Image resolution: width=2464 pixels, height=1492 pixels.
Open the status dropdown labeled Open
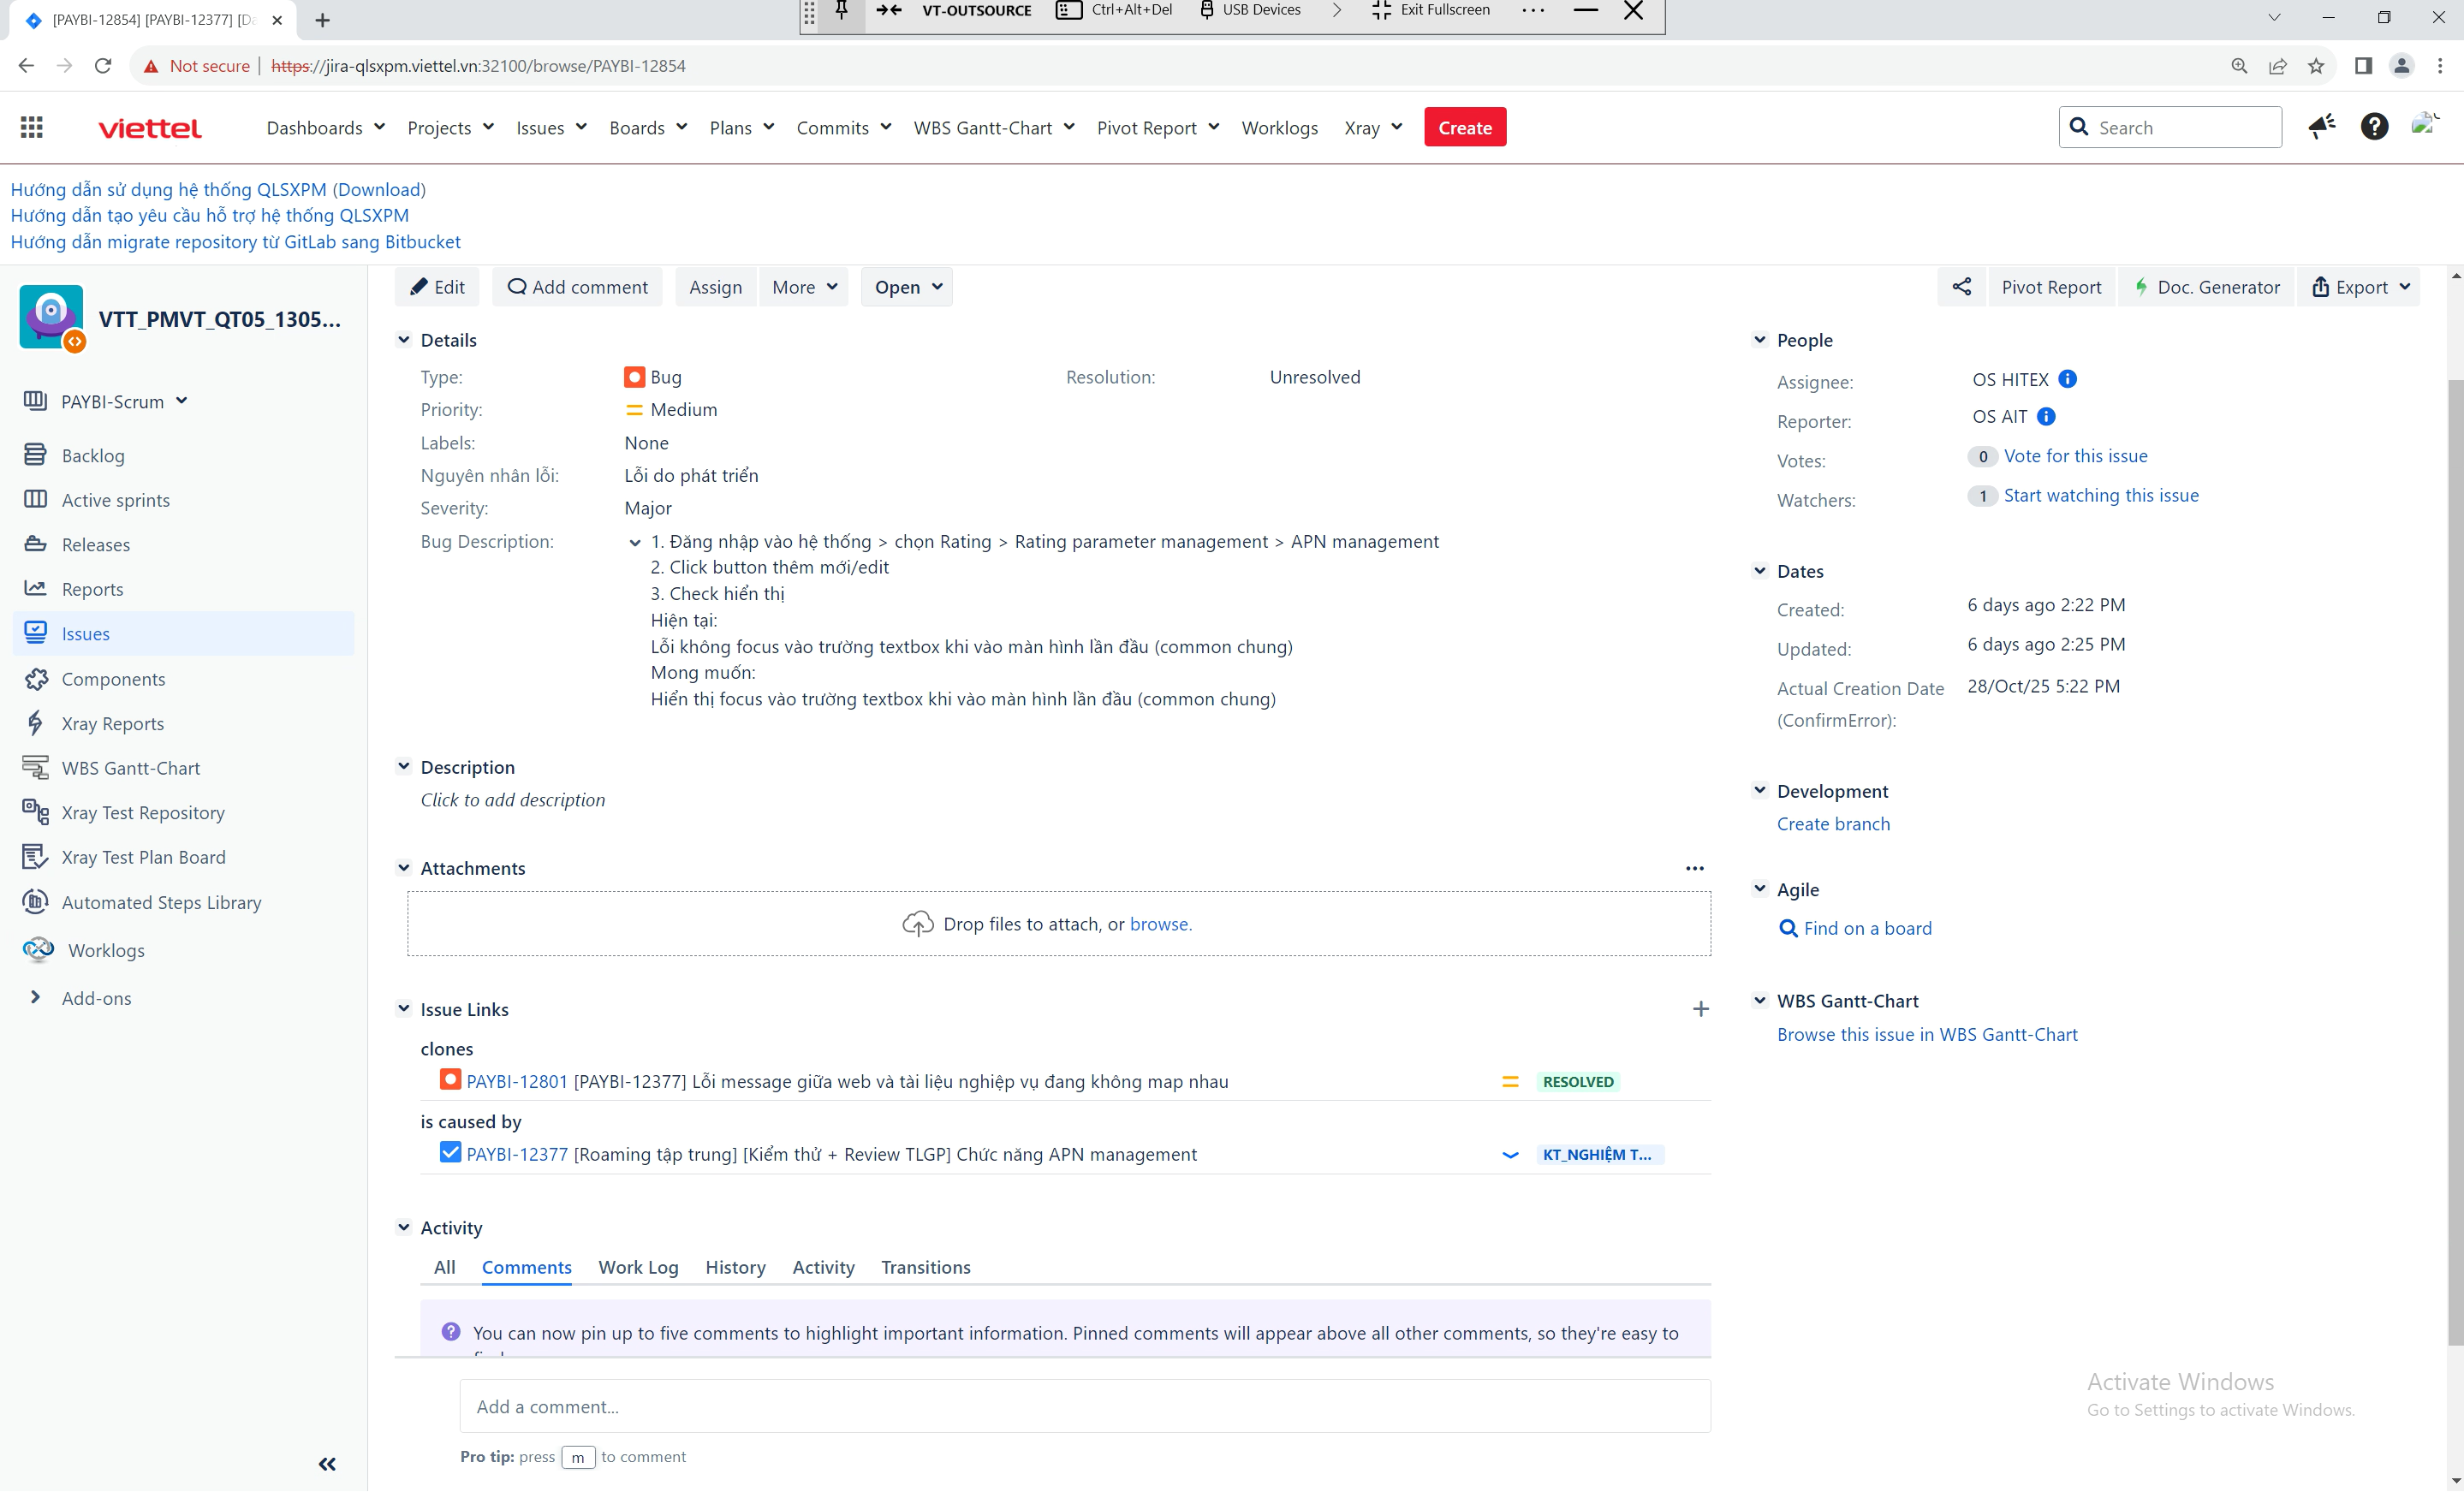click(x=906, y=287)
